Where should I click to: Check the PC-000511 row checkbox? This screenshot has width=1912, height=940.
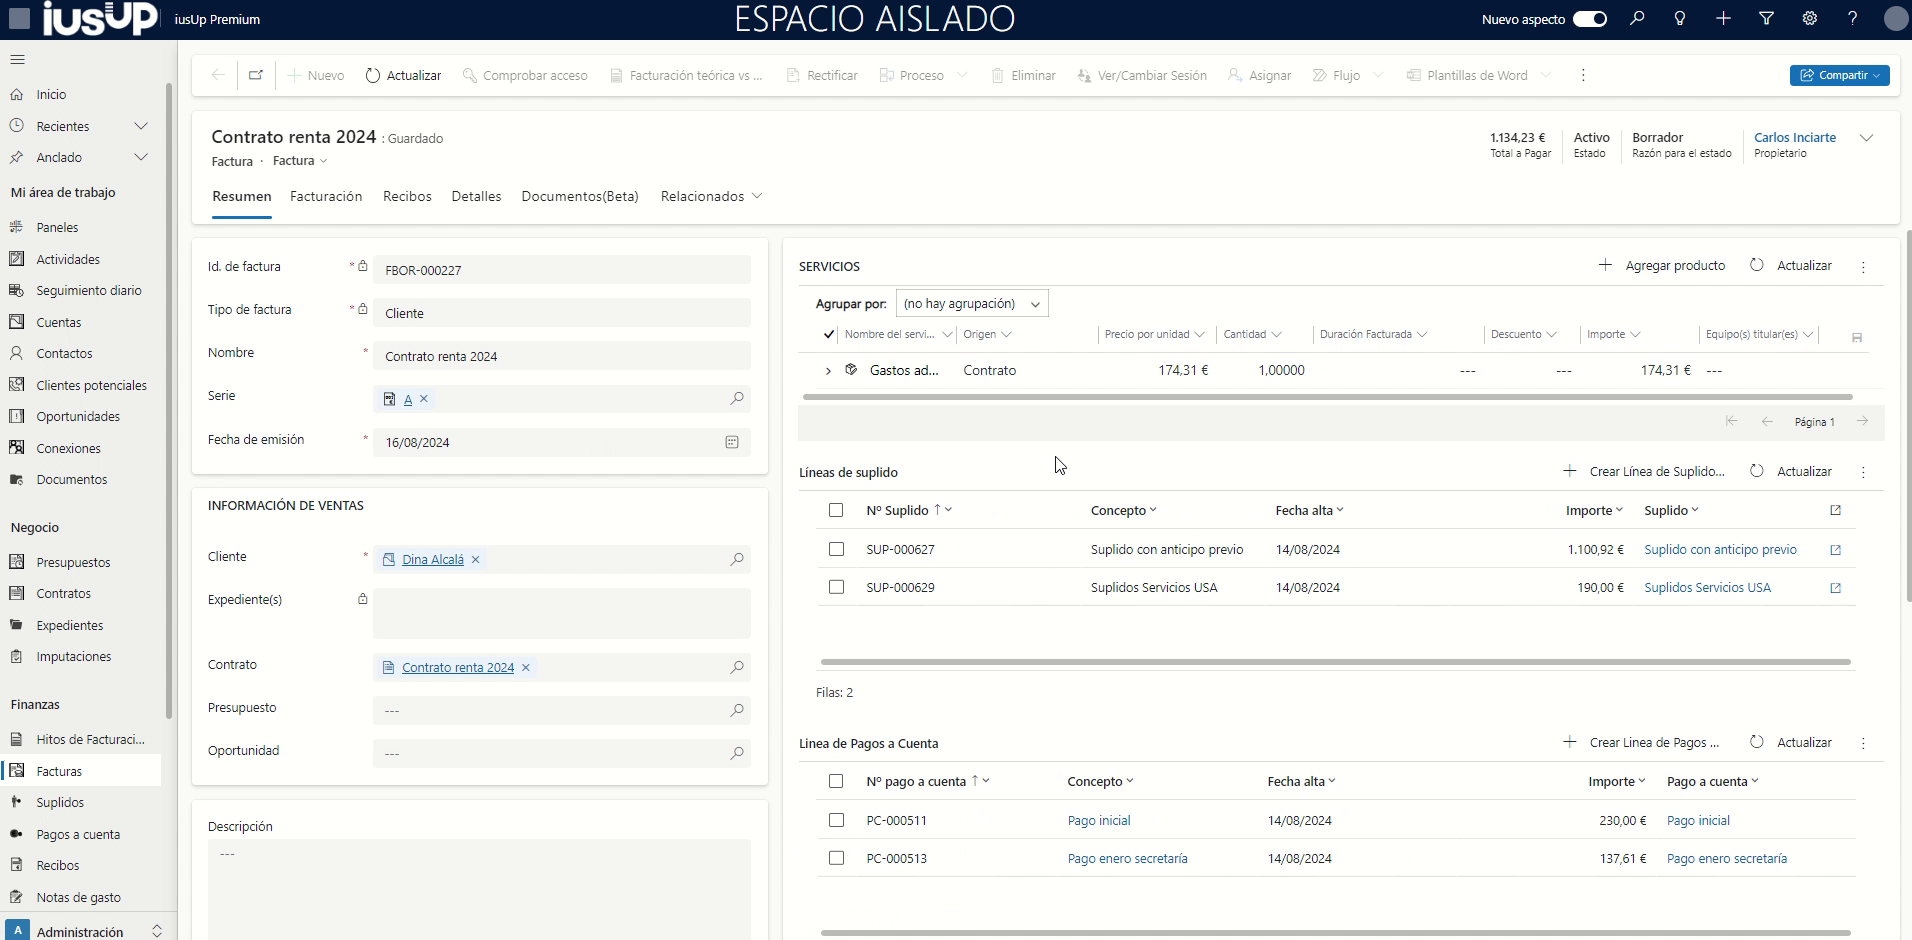836,821
